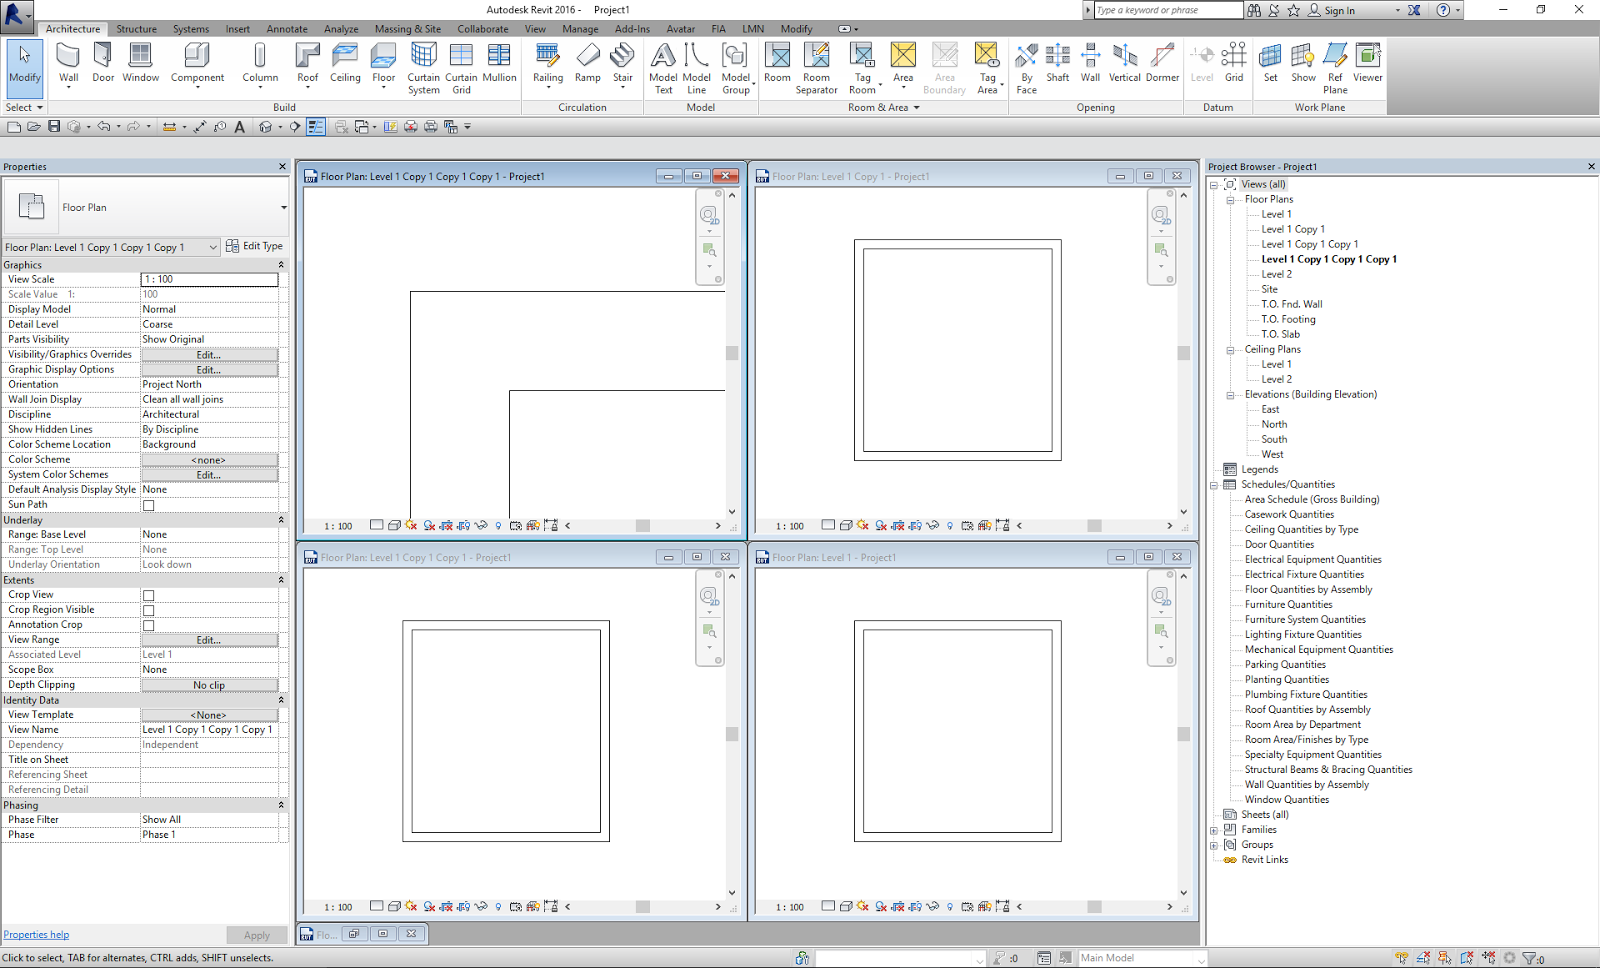Click Edit for Graphic Display Options
1600x968 pixels.
click(x=209, y=370)
